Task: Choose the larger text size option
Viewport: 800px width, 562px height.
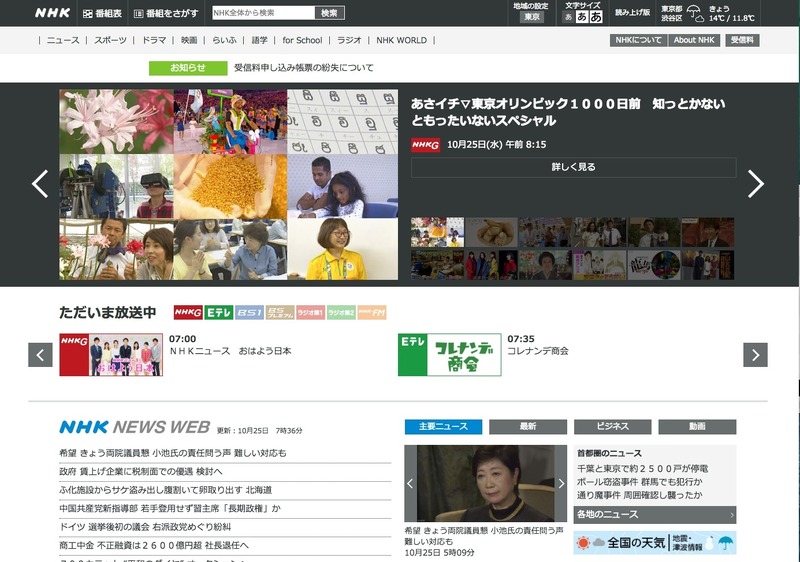Action: pos(595,17)
